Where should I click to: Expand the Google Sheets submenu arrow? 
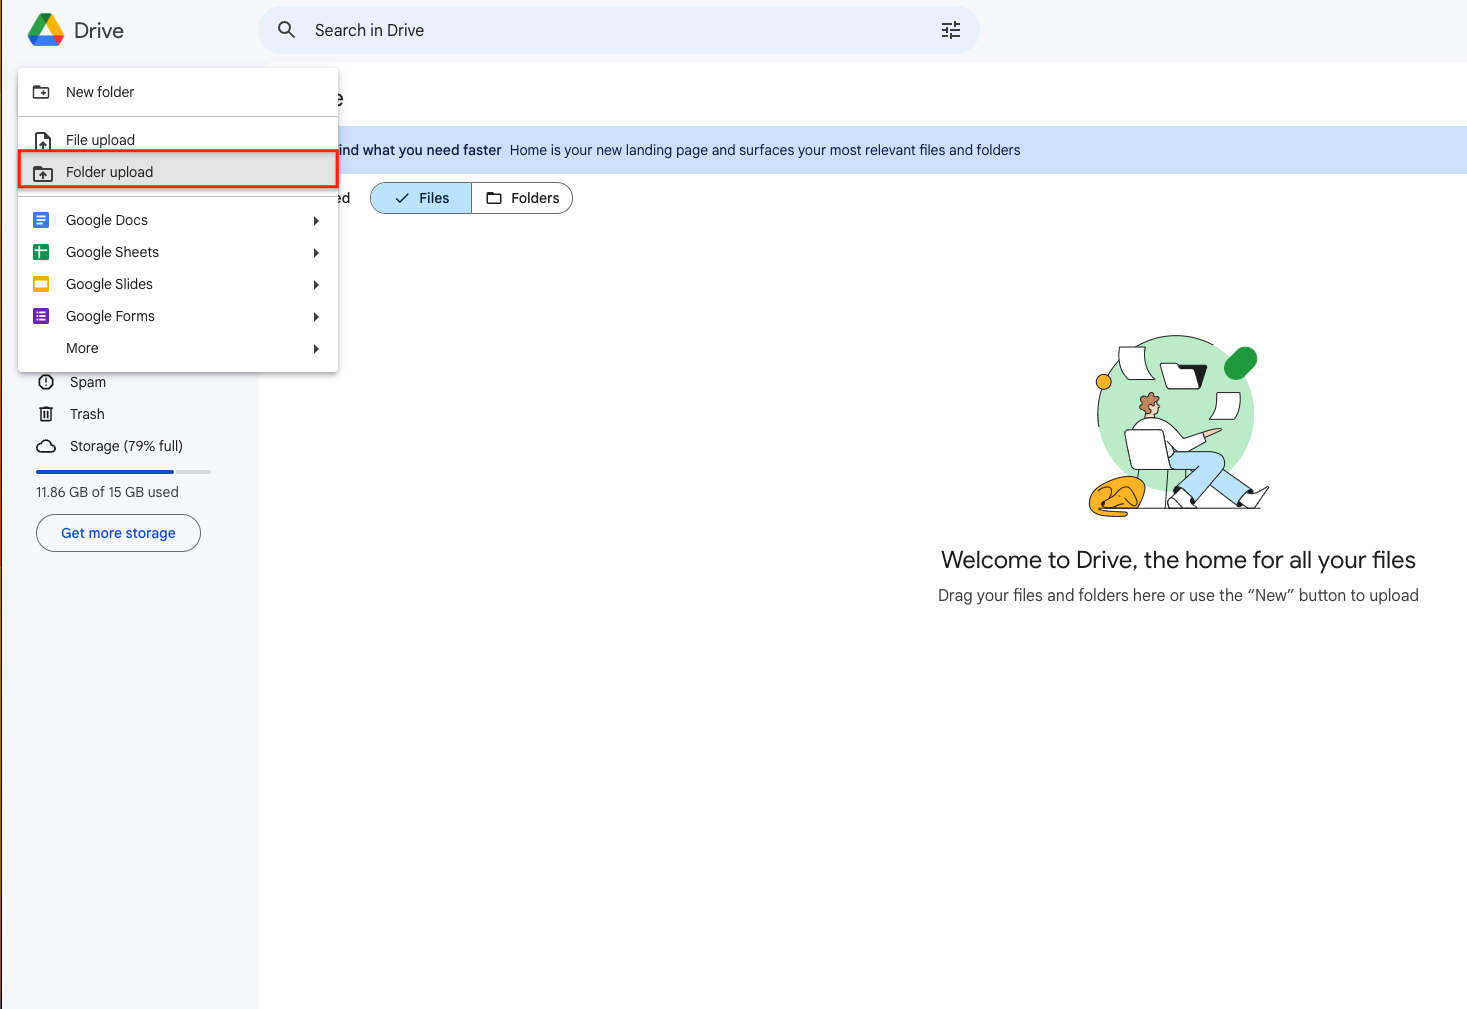click(316, 252)
